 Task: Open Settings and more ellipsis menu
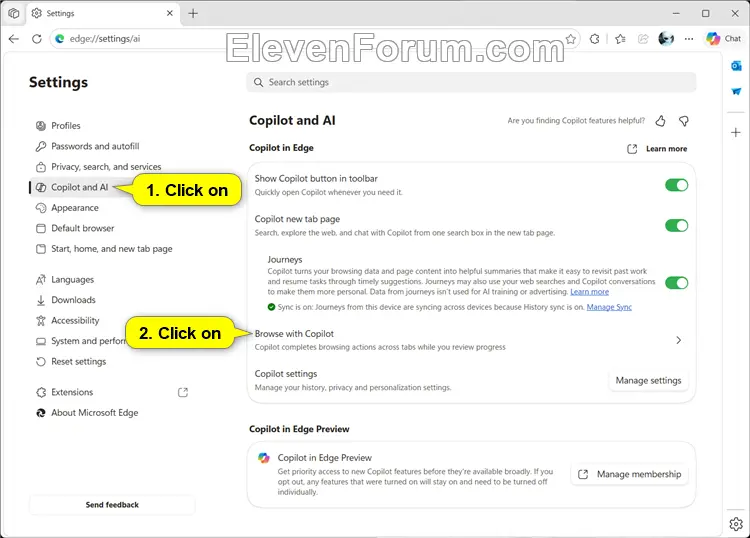(x=689, y=39)
